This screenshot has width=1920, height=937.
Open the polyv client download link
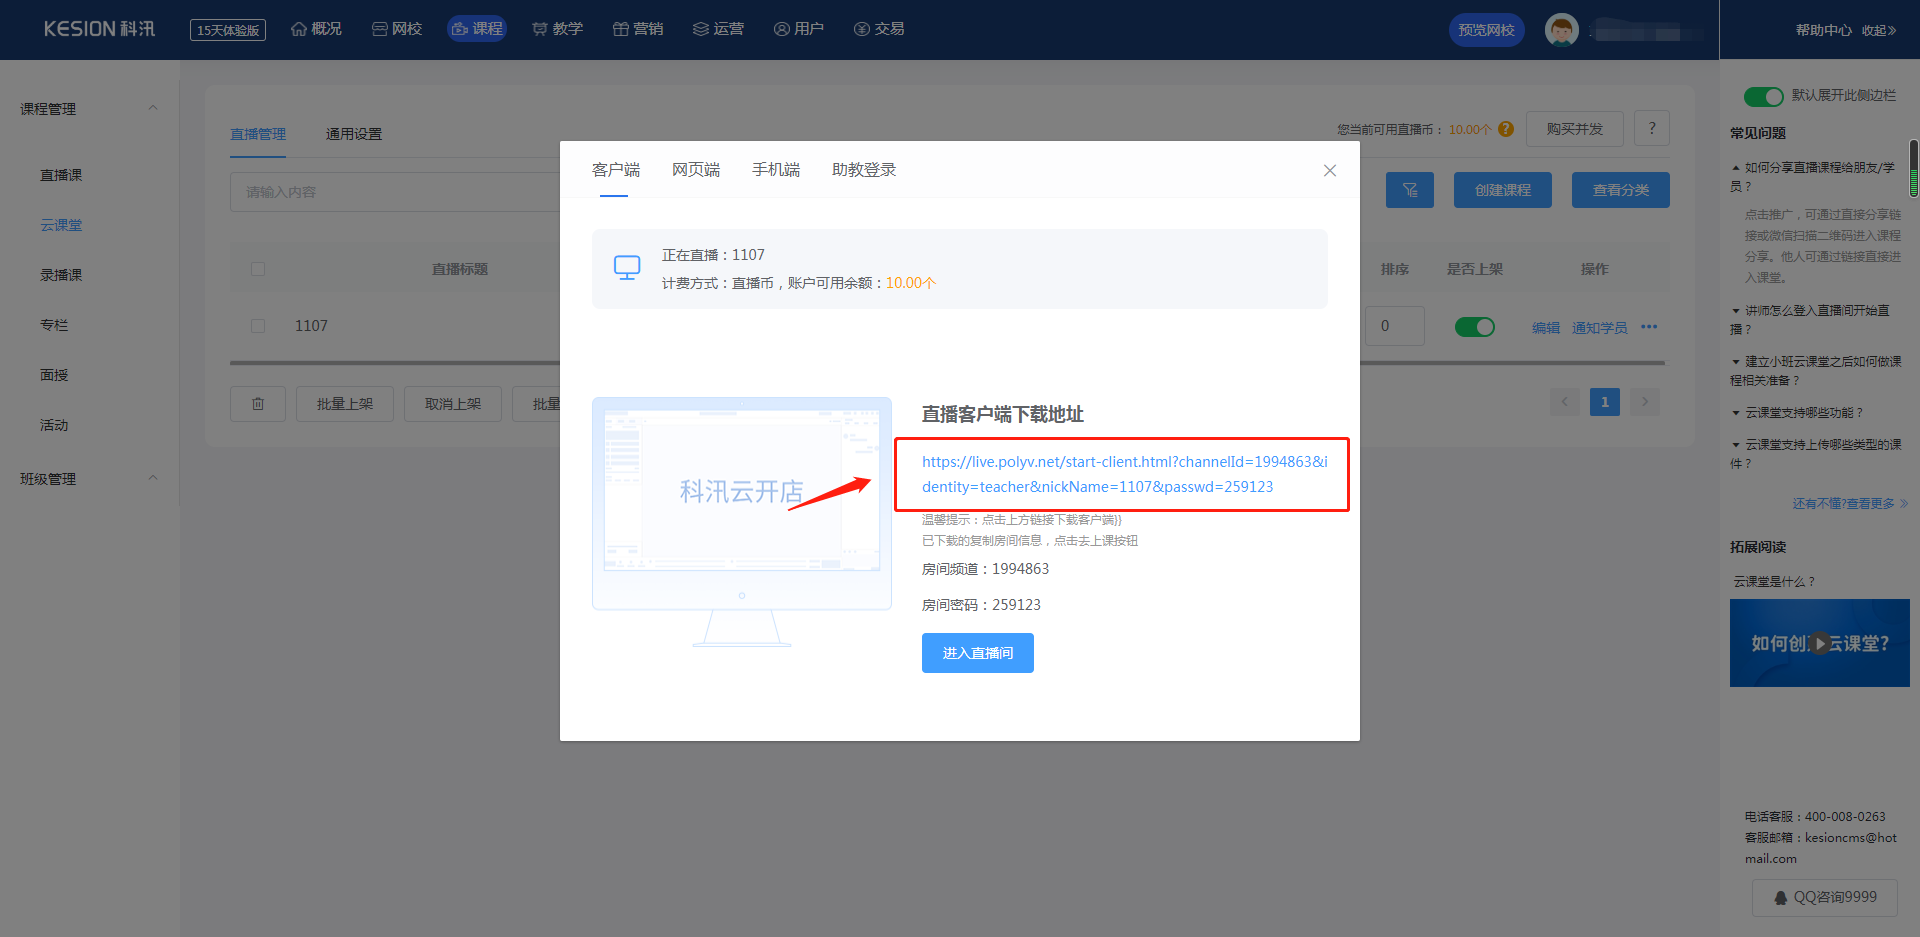pos(1124,474)
